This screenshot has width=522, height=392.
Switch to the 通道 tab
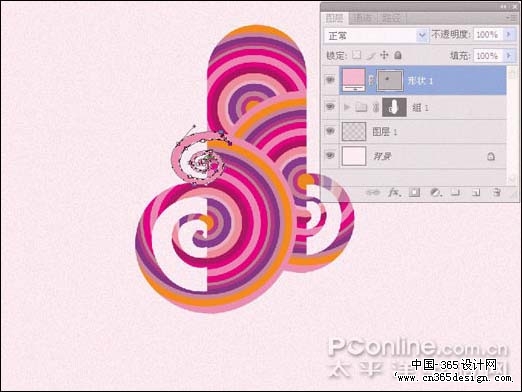(362, 18)
